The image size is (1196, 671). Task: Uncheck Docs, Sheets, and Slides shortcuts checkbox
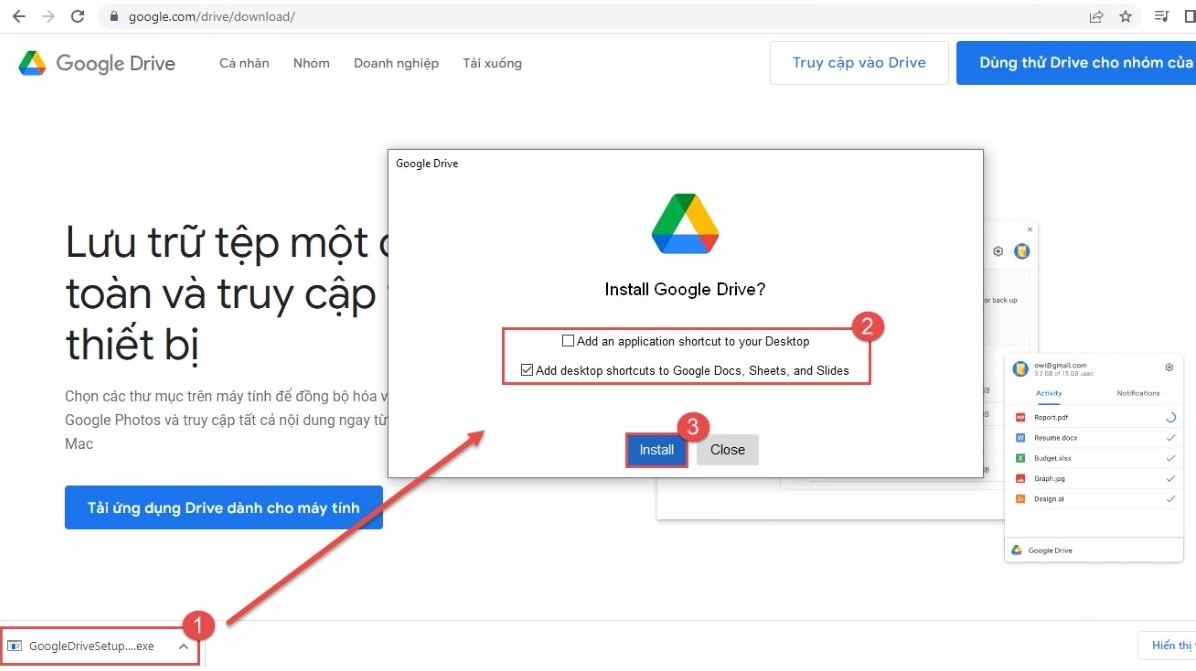[x=527, y=370]
